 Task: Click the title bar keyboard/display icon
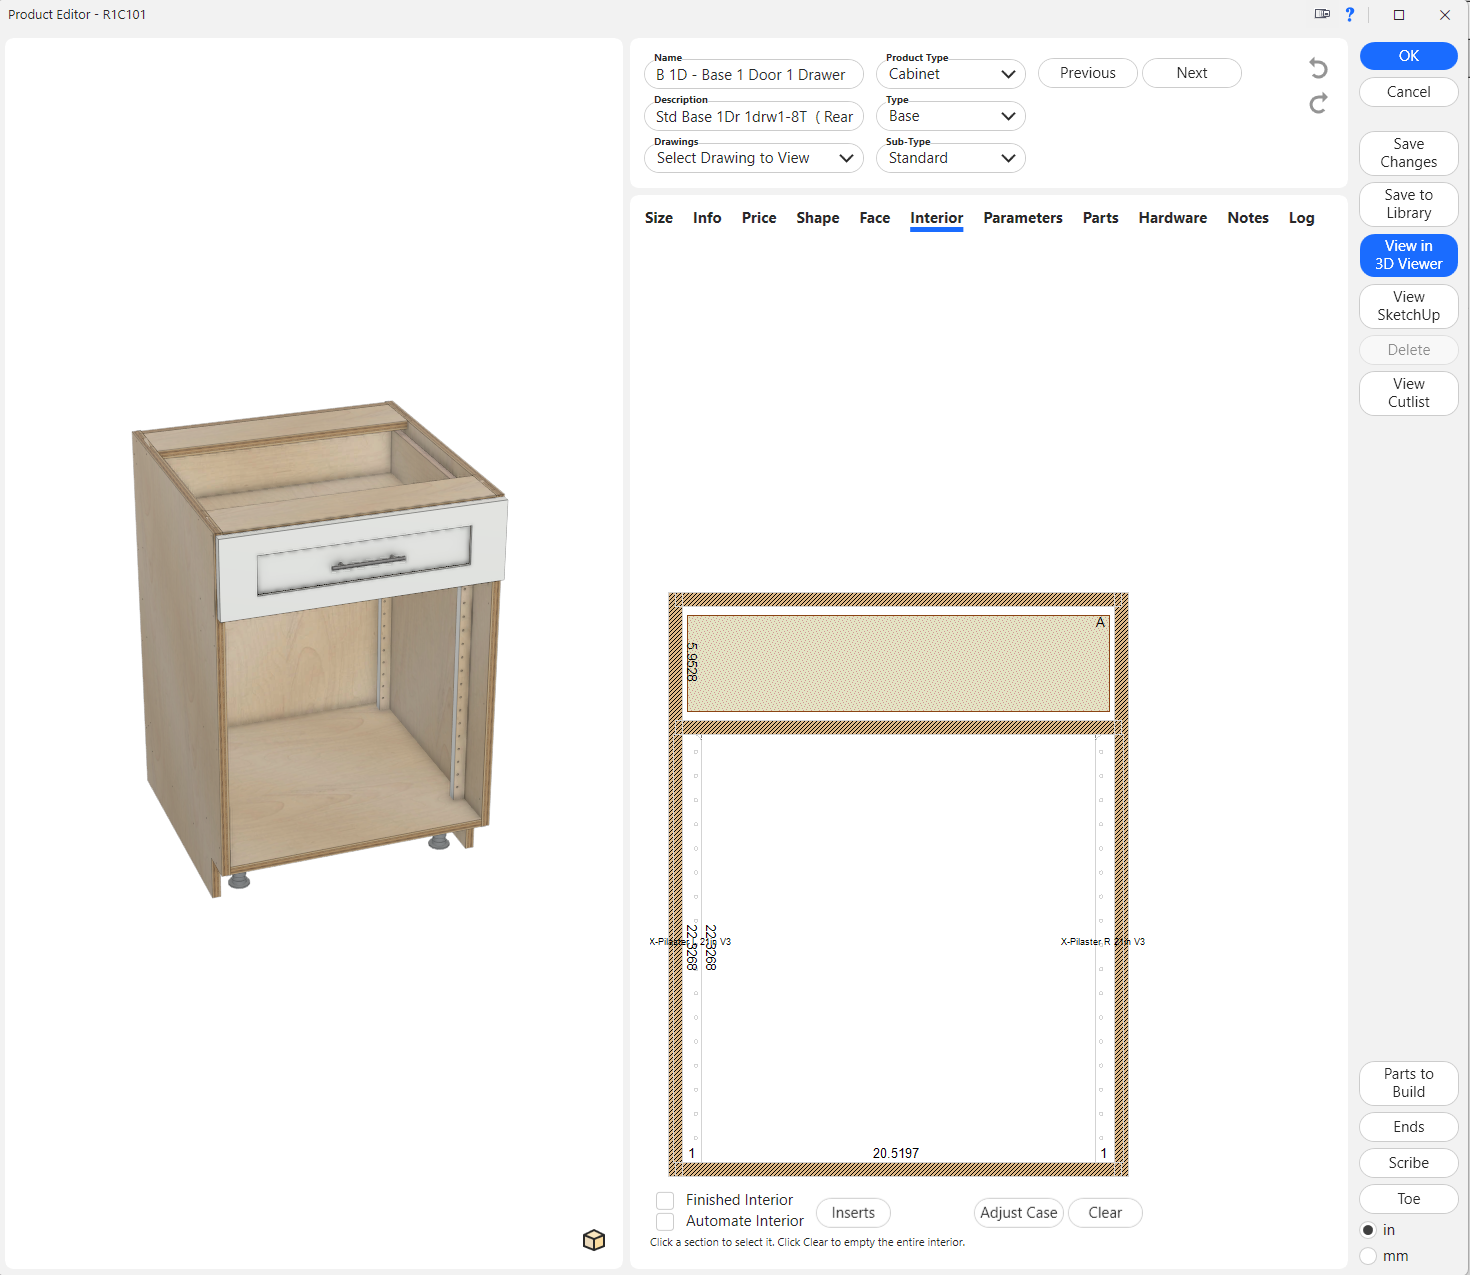pyautogui.click(x=1322, y=14)
